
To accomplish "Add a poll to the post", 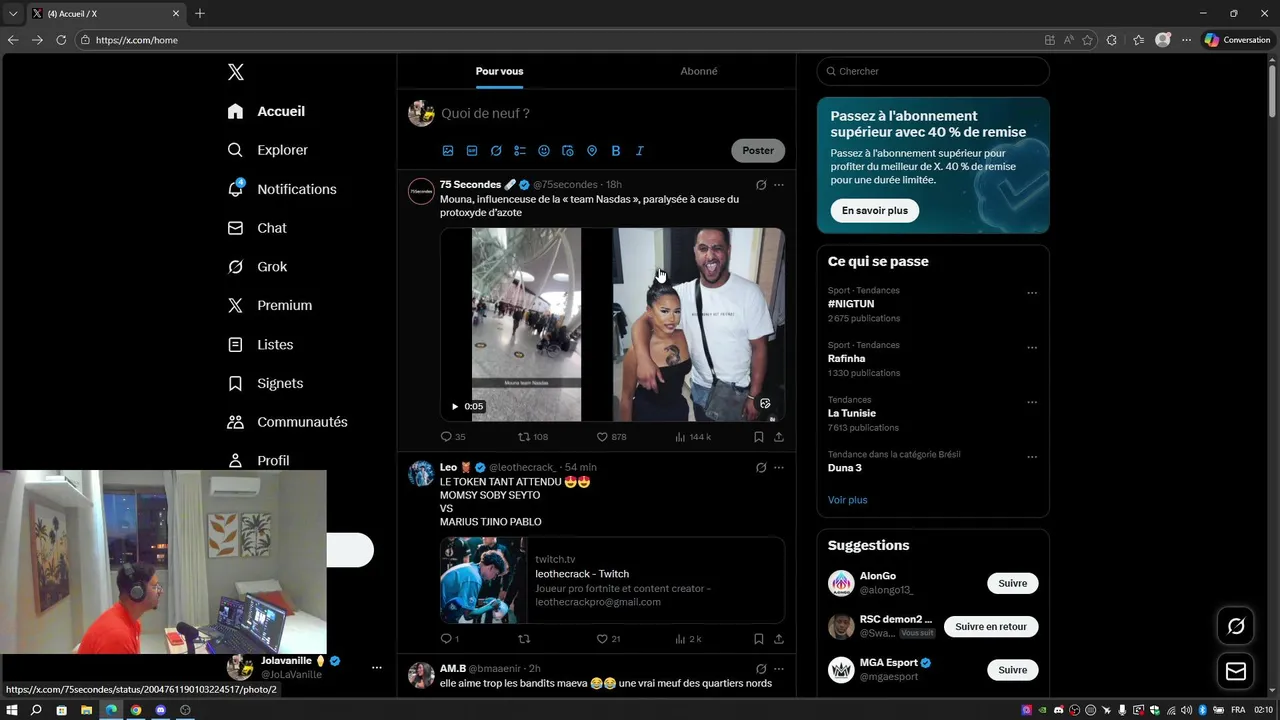I will point(520,151).
